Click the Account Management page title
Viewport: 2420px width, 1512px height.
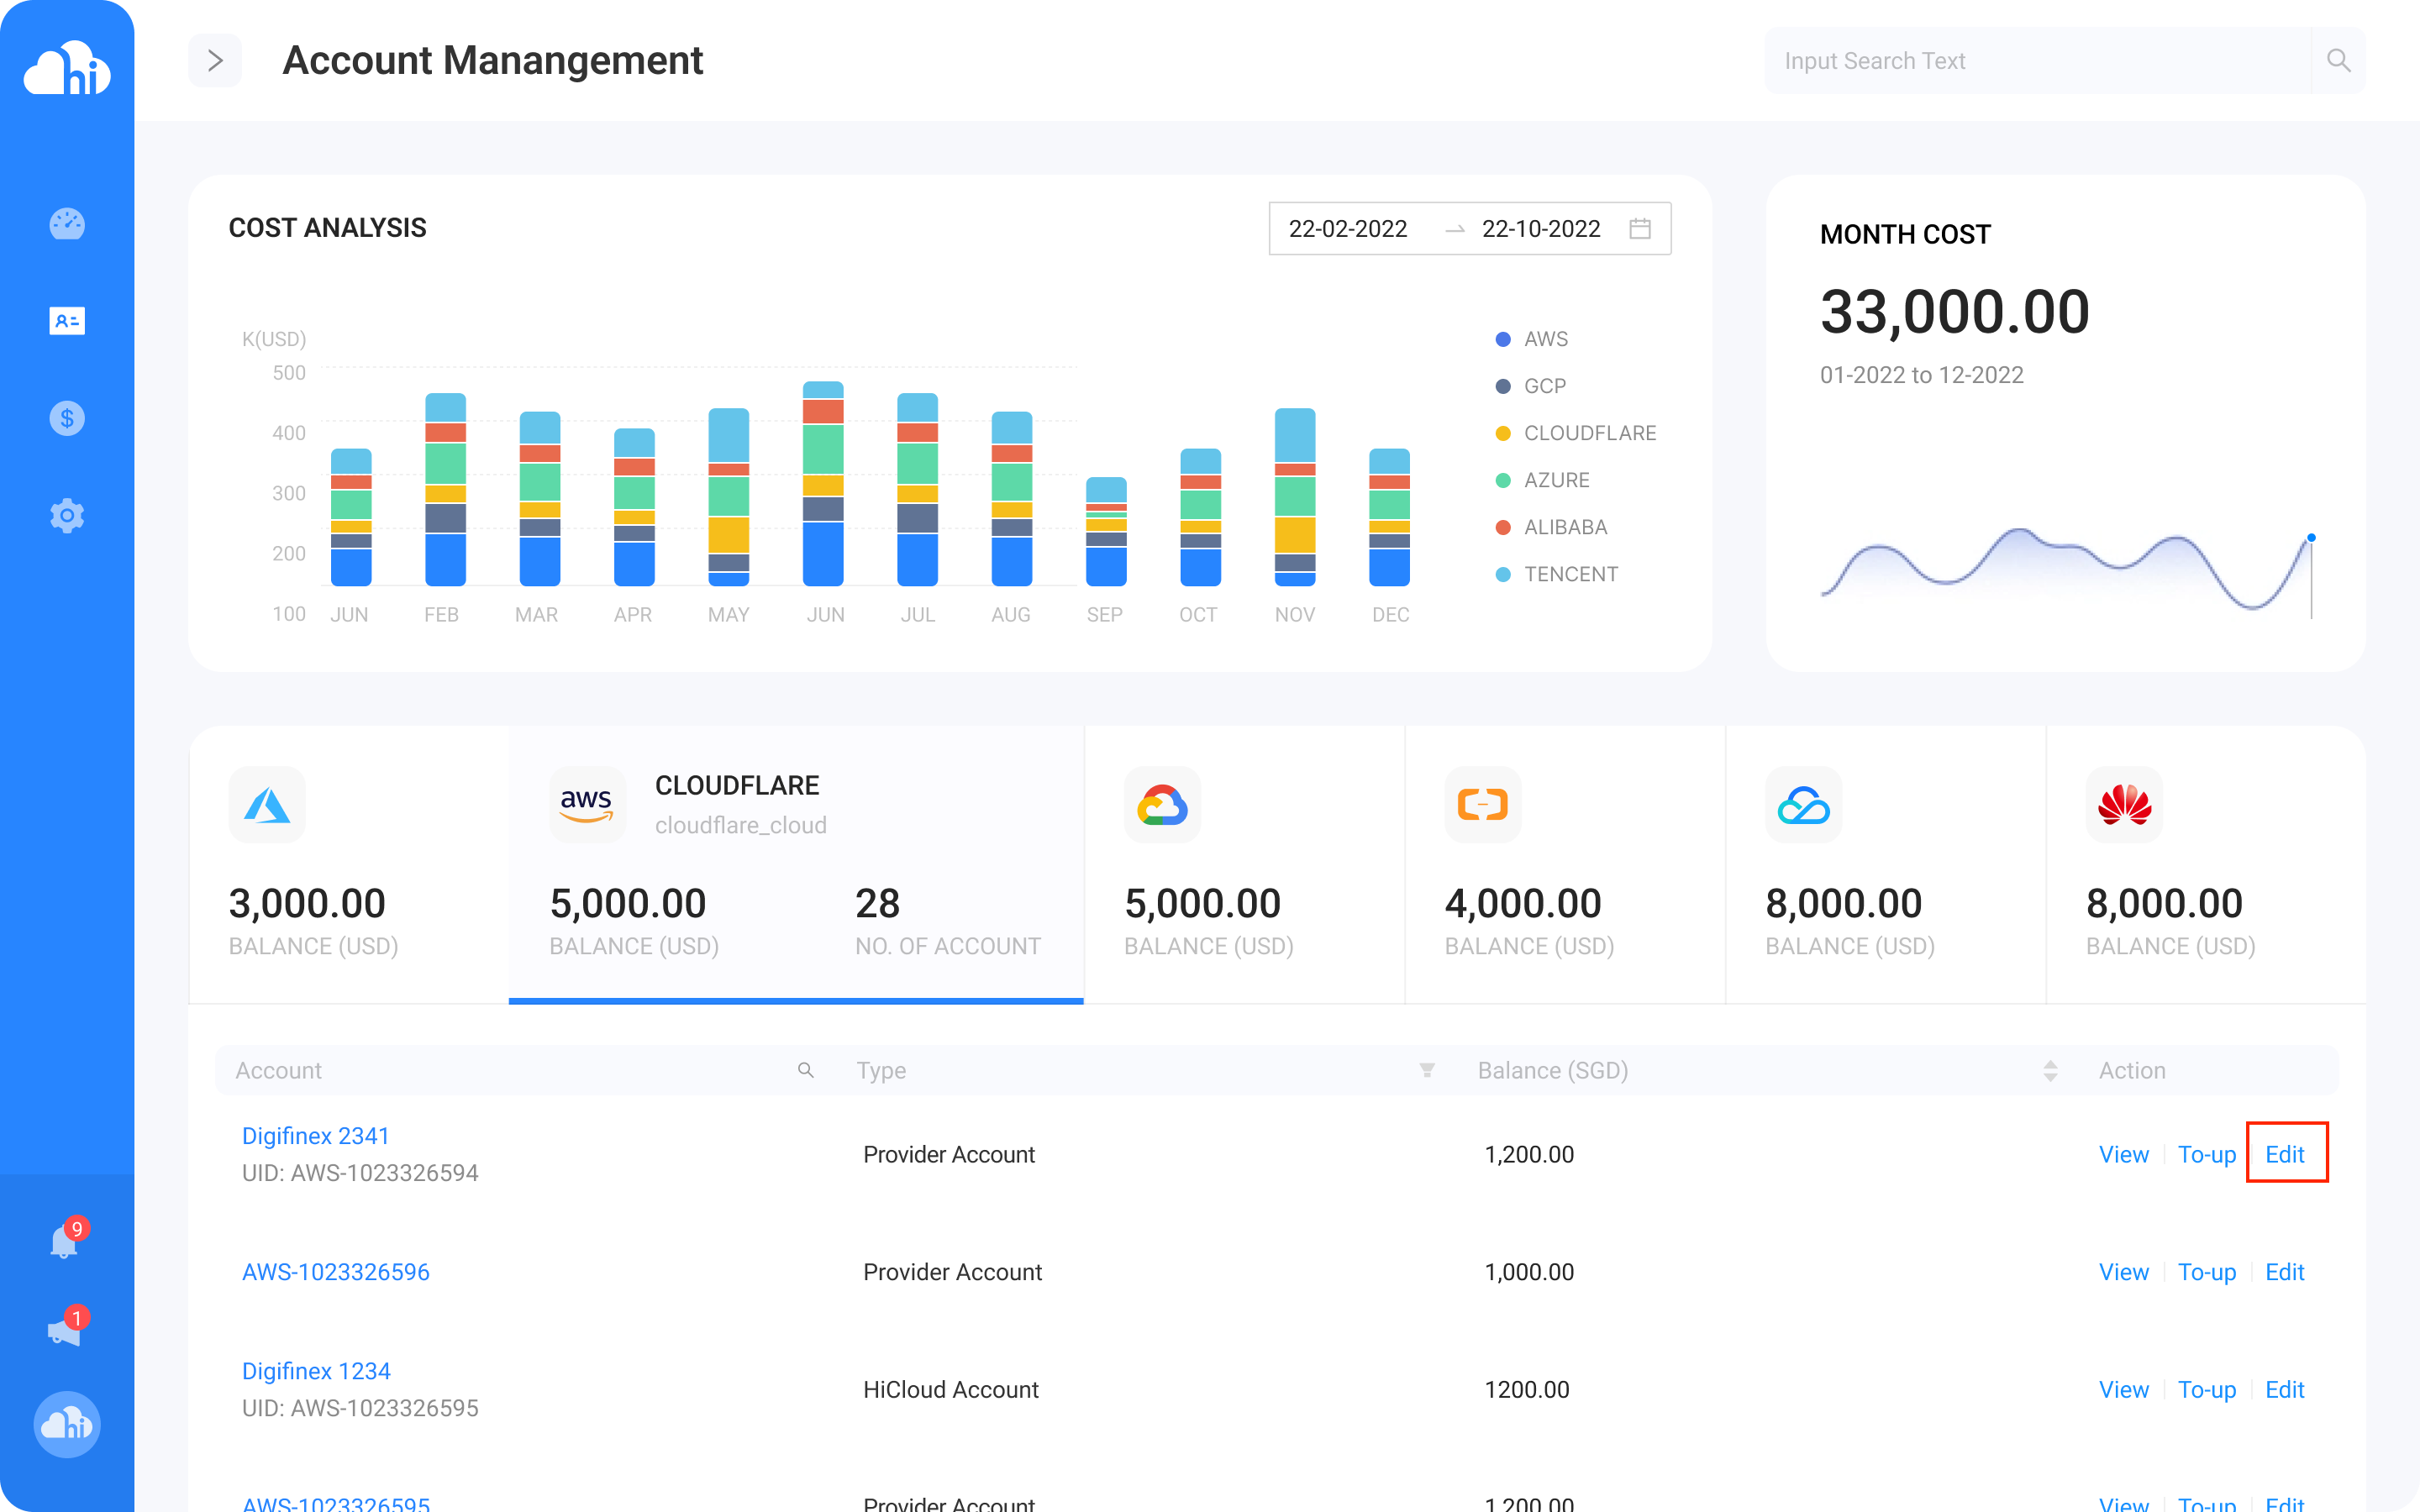(493, 61)
